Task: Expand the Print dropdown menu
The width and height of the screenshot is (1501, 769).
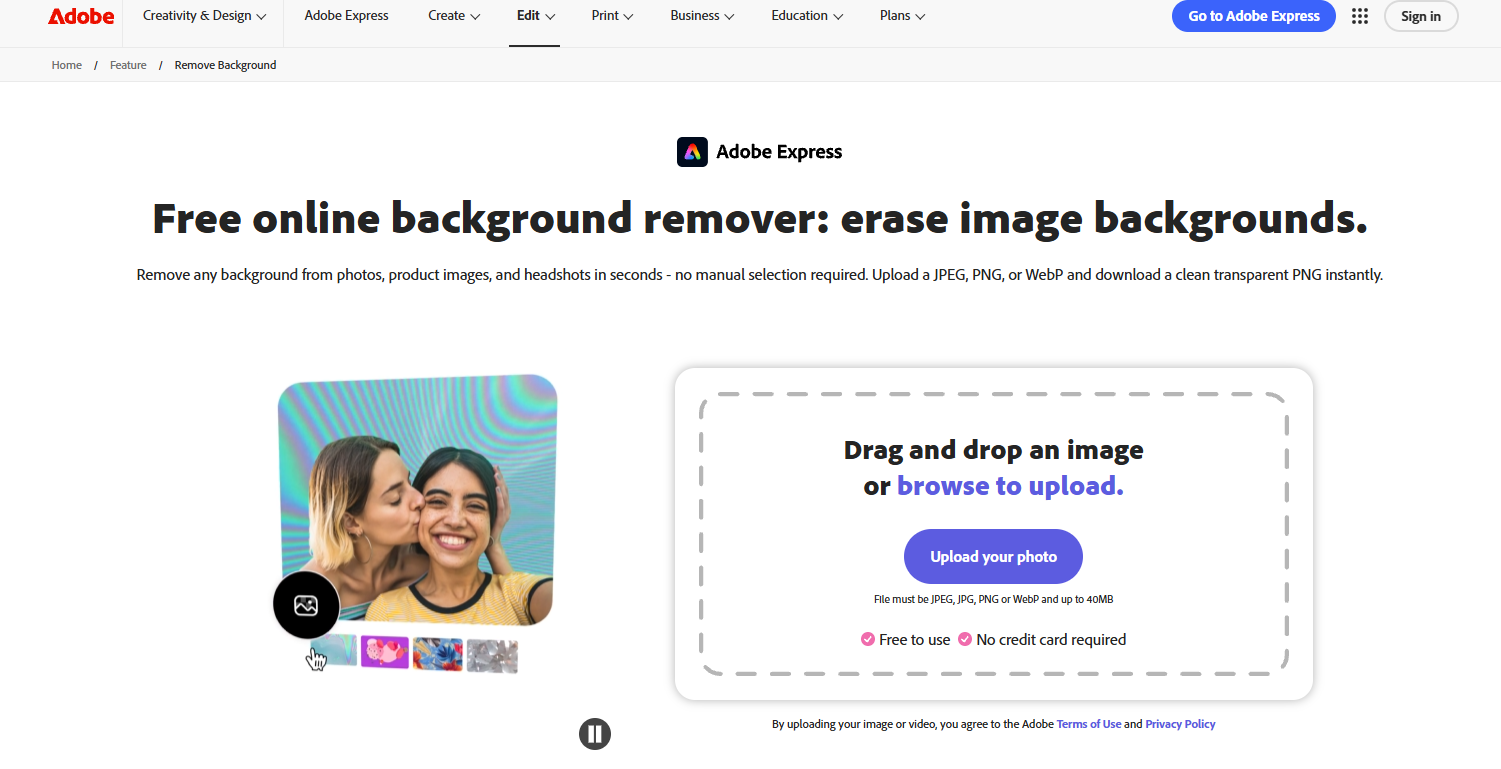Action: (612, 16)
